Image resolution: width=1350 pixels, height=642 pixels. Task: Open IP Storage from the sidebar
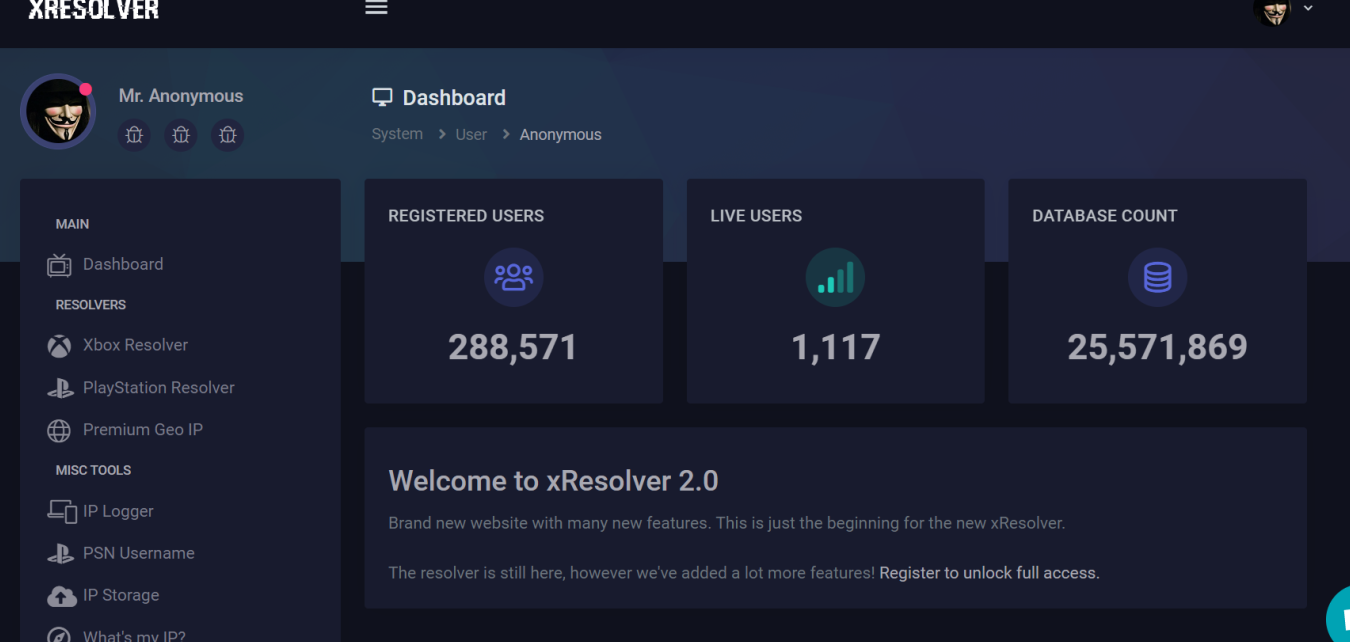click(x=120, y=595)
